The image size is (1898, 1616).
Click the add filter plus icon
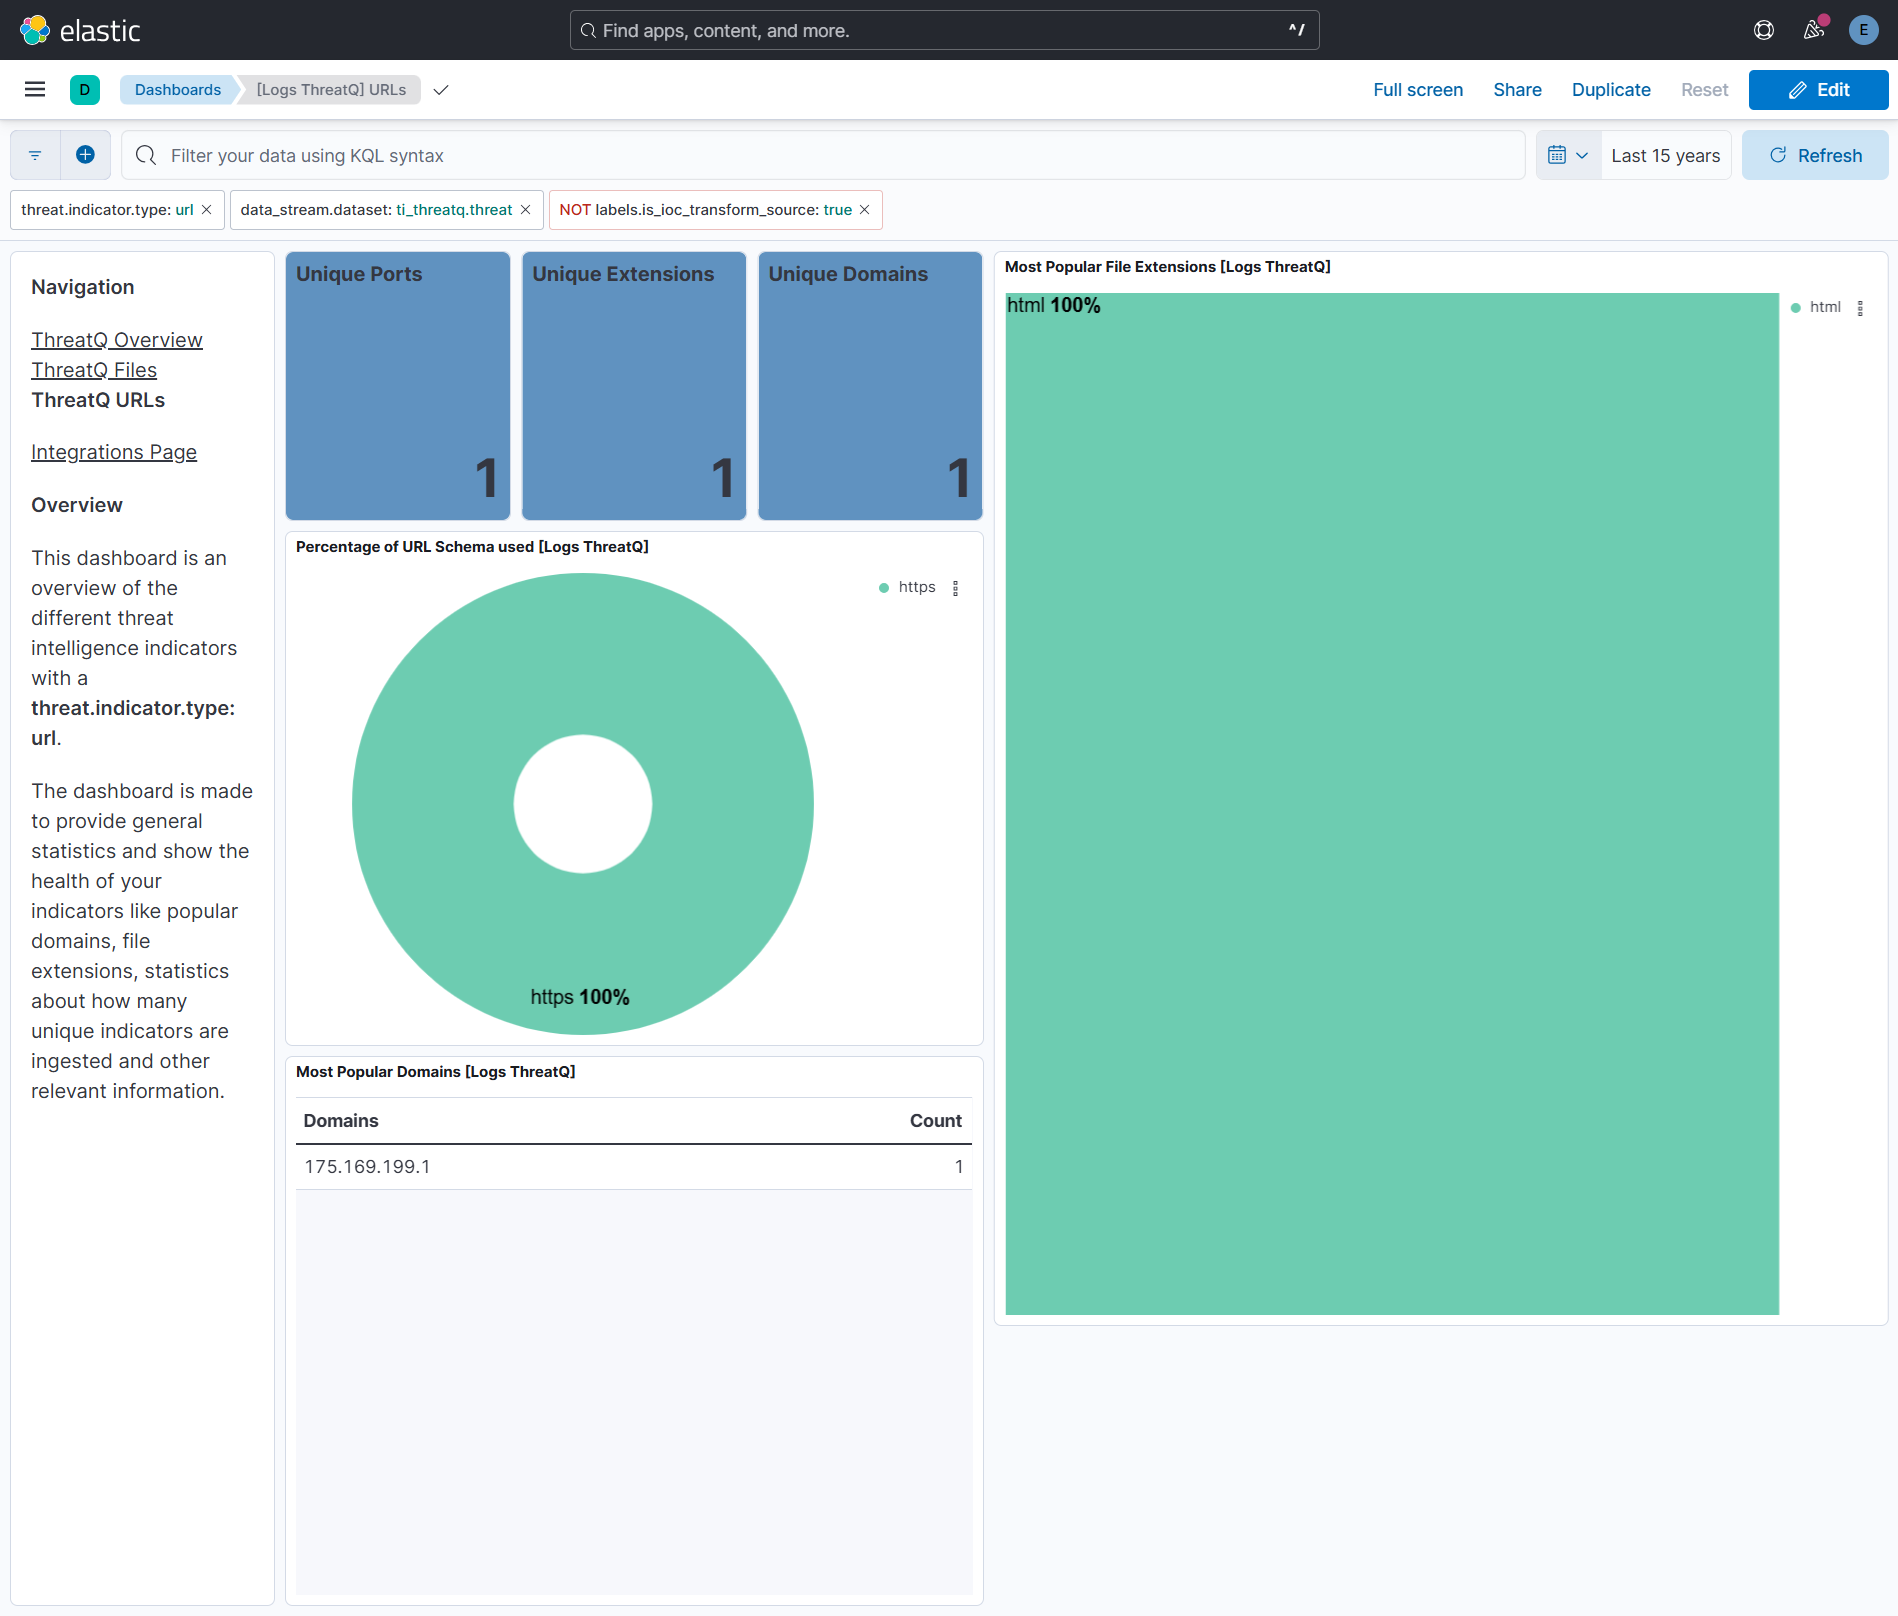pos(85,155)
